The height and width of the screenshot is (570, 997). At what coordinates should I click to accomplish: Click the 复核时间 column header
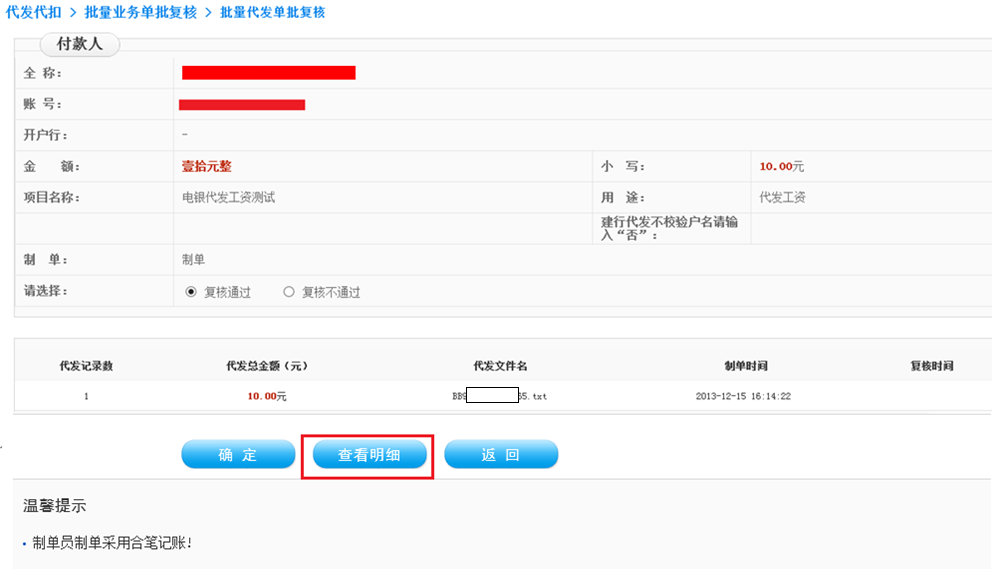[x=931, y=366]
